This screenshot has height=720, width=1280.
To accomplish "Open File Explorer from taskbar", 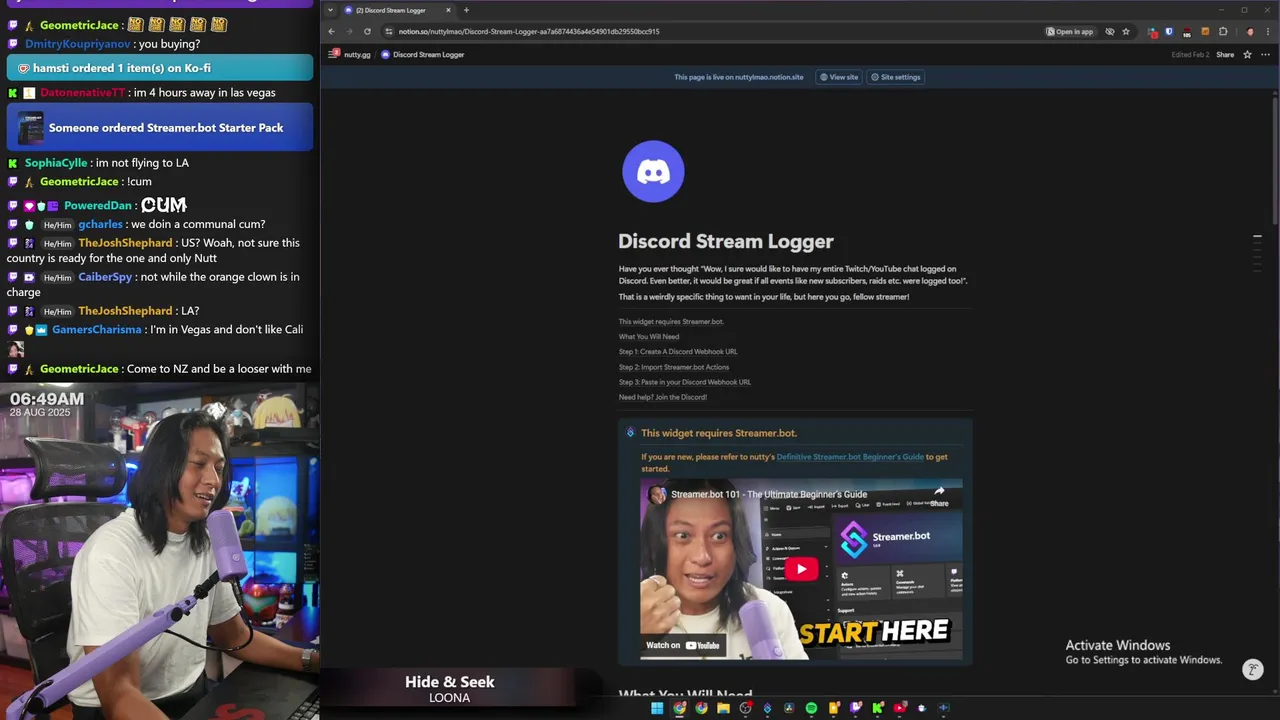I will 723,708.
